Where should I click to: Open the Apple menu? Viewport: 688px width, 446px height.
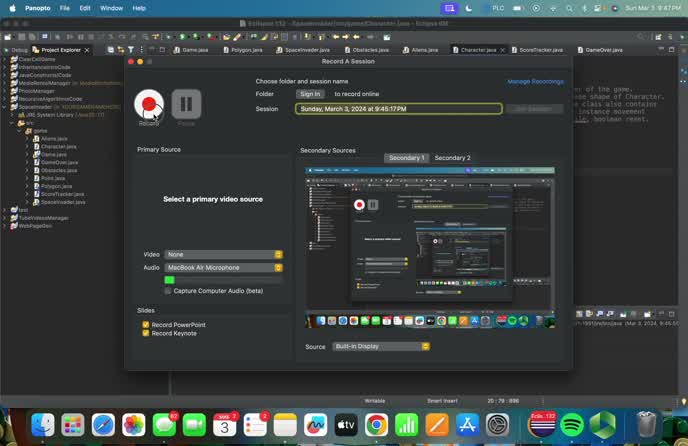point(12,8)
